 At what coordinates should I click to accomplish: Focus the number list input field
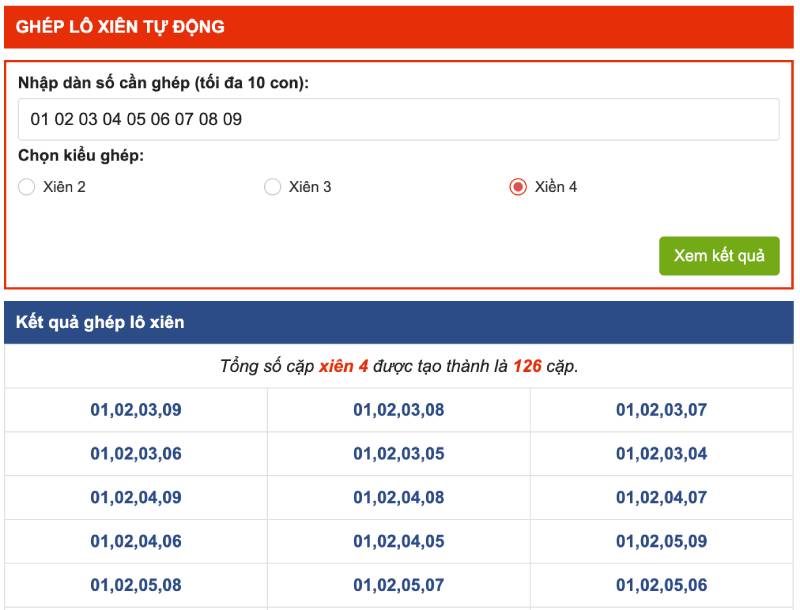tap(398, 119)
